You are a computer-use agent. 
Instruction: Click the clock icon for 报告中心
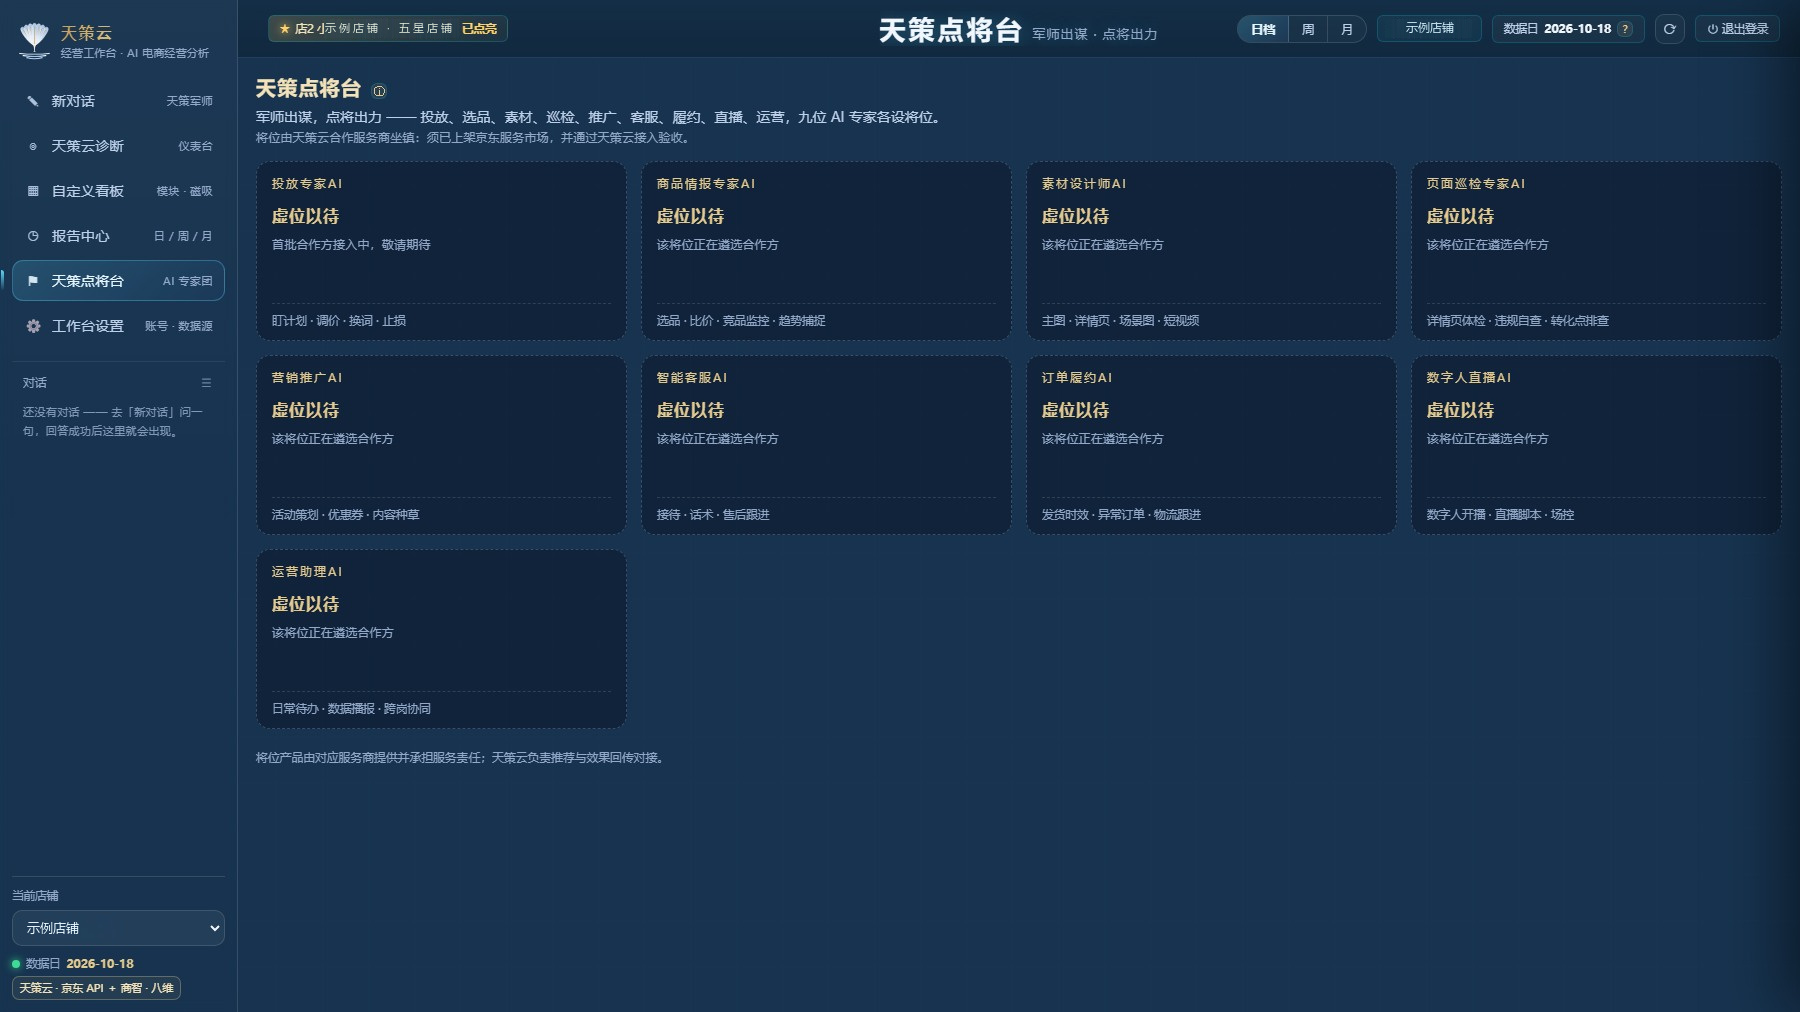[33, 236]
